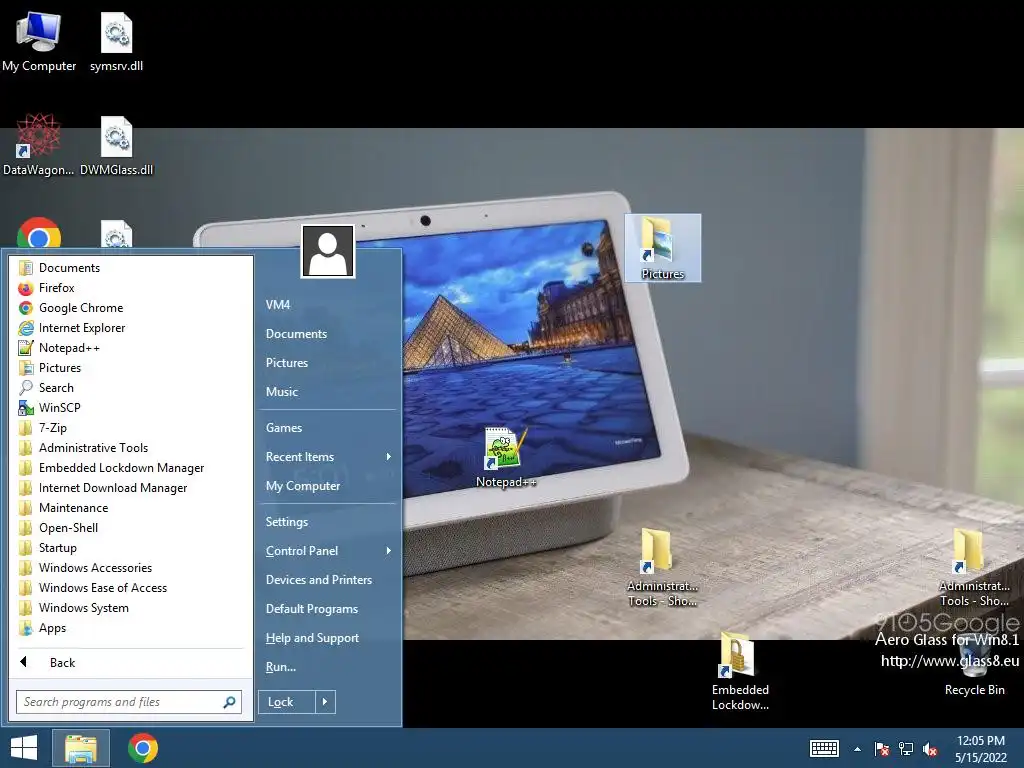The image size is (1024, 768).
Task: Open the touch keyboard tray icon
Action: pyautogui.click(x=824, y=748)
